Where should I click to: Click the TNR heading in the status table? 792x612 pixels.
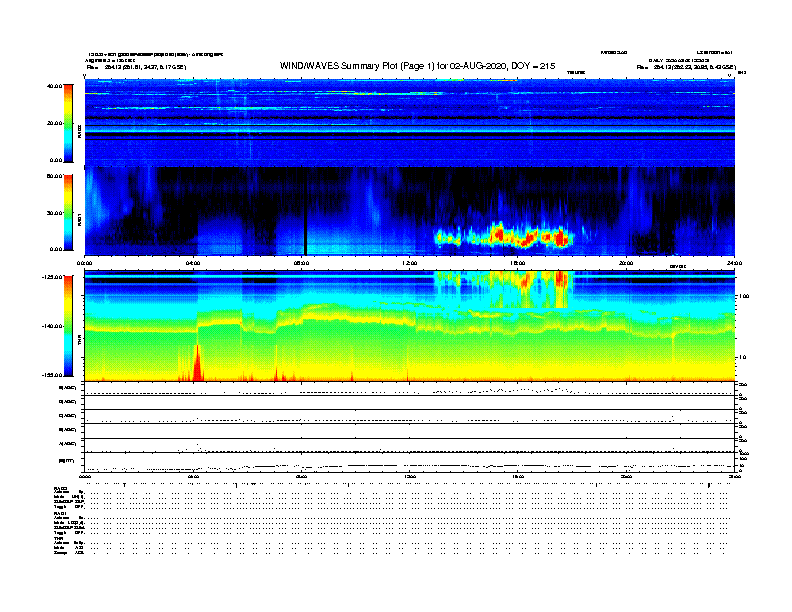58,538
